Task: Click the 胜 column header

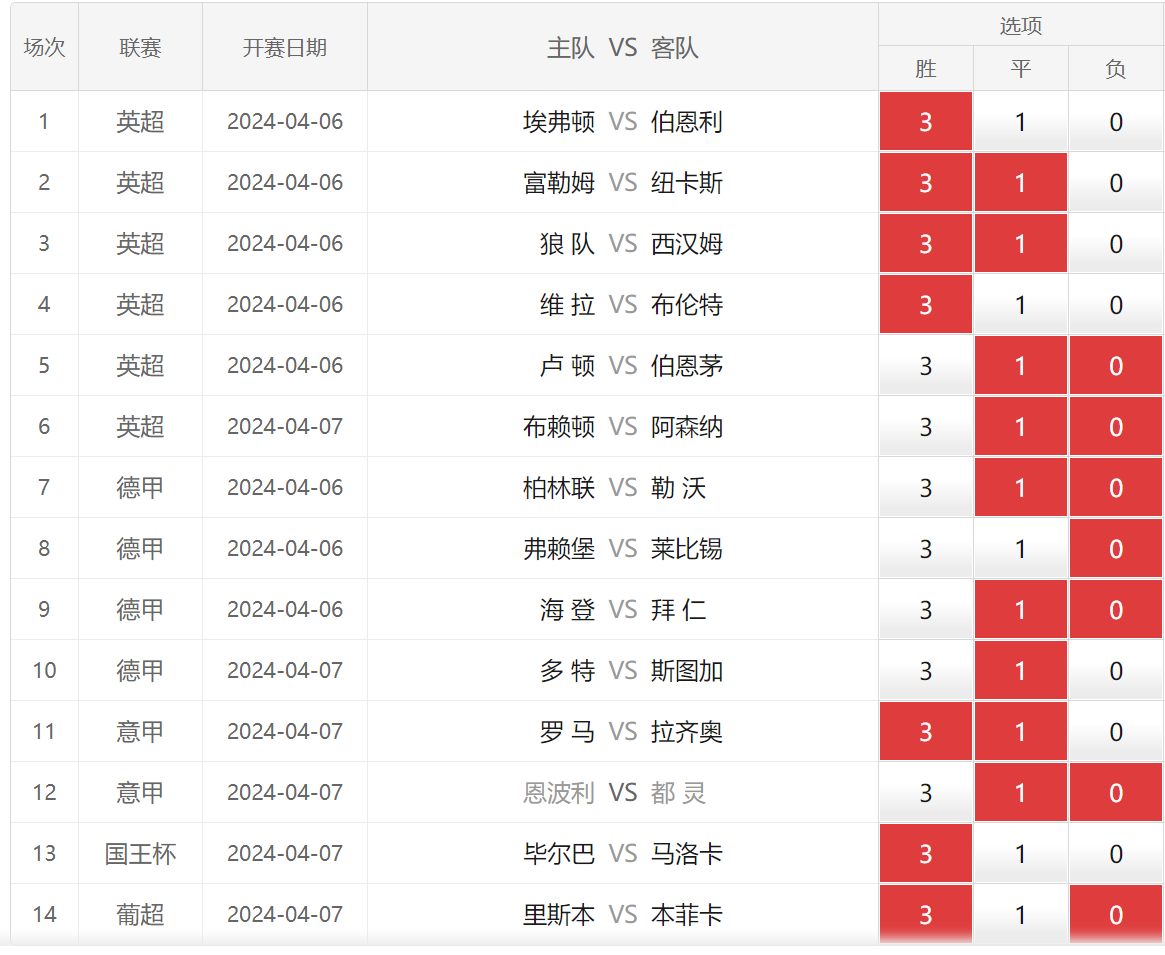Action: (x=925, y=68)
